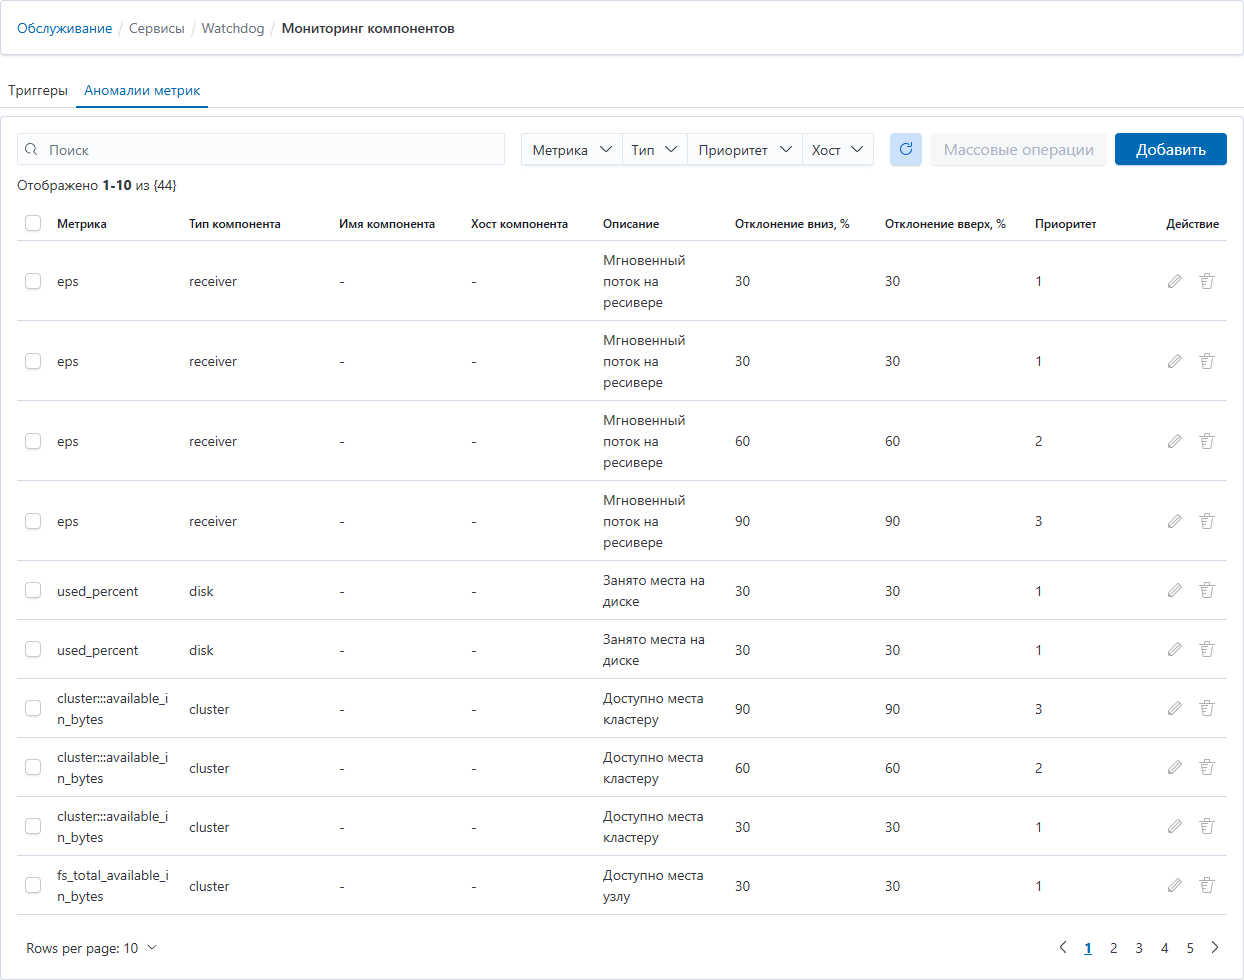The height and width of the screenshot is (980, 1244).
Task: Click Мониторинг компонентов breadcrumb title
Action: tap(368, 28)
